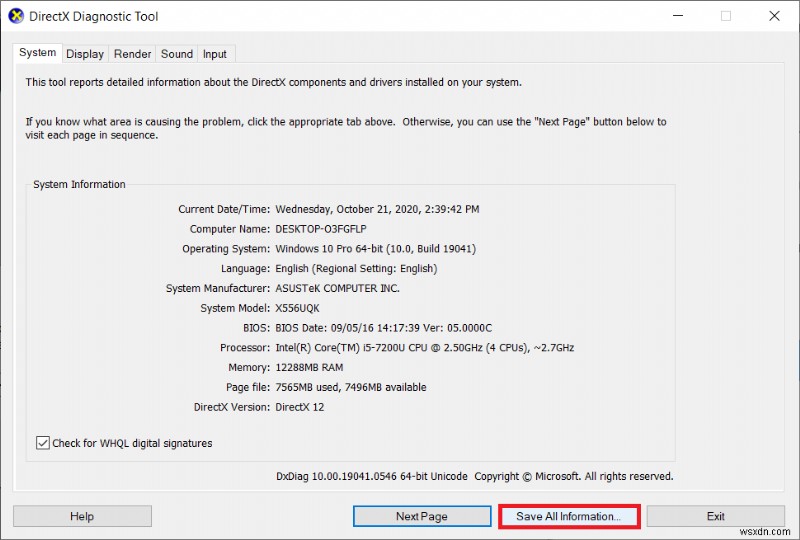Click ASUSTeK COMPUTER INC. manufacturer value
The image size is (800, 540).
click(337, 288)
